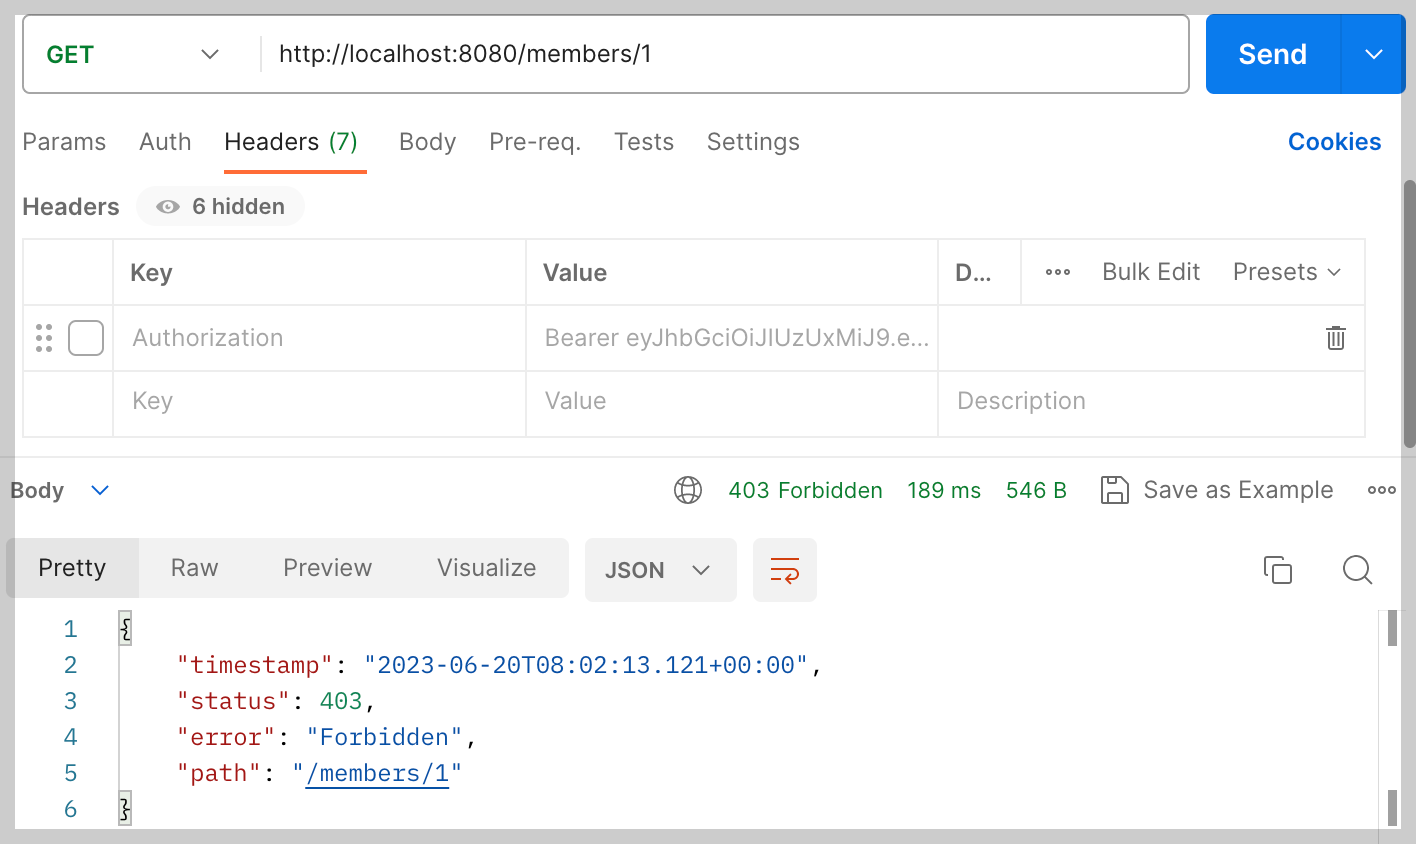Screen dimensions: 1416x844
Task: Click the main vertical scrollbar
Action: coord(1410,314)
